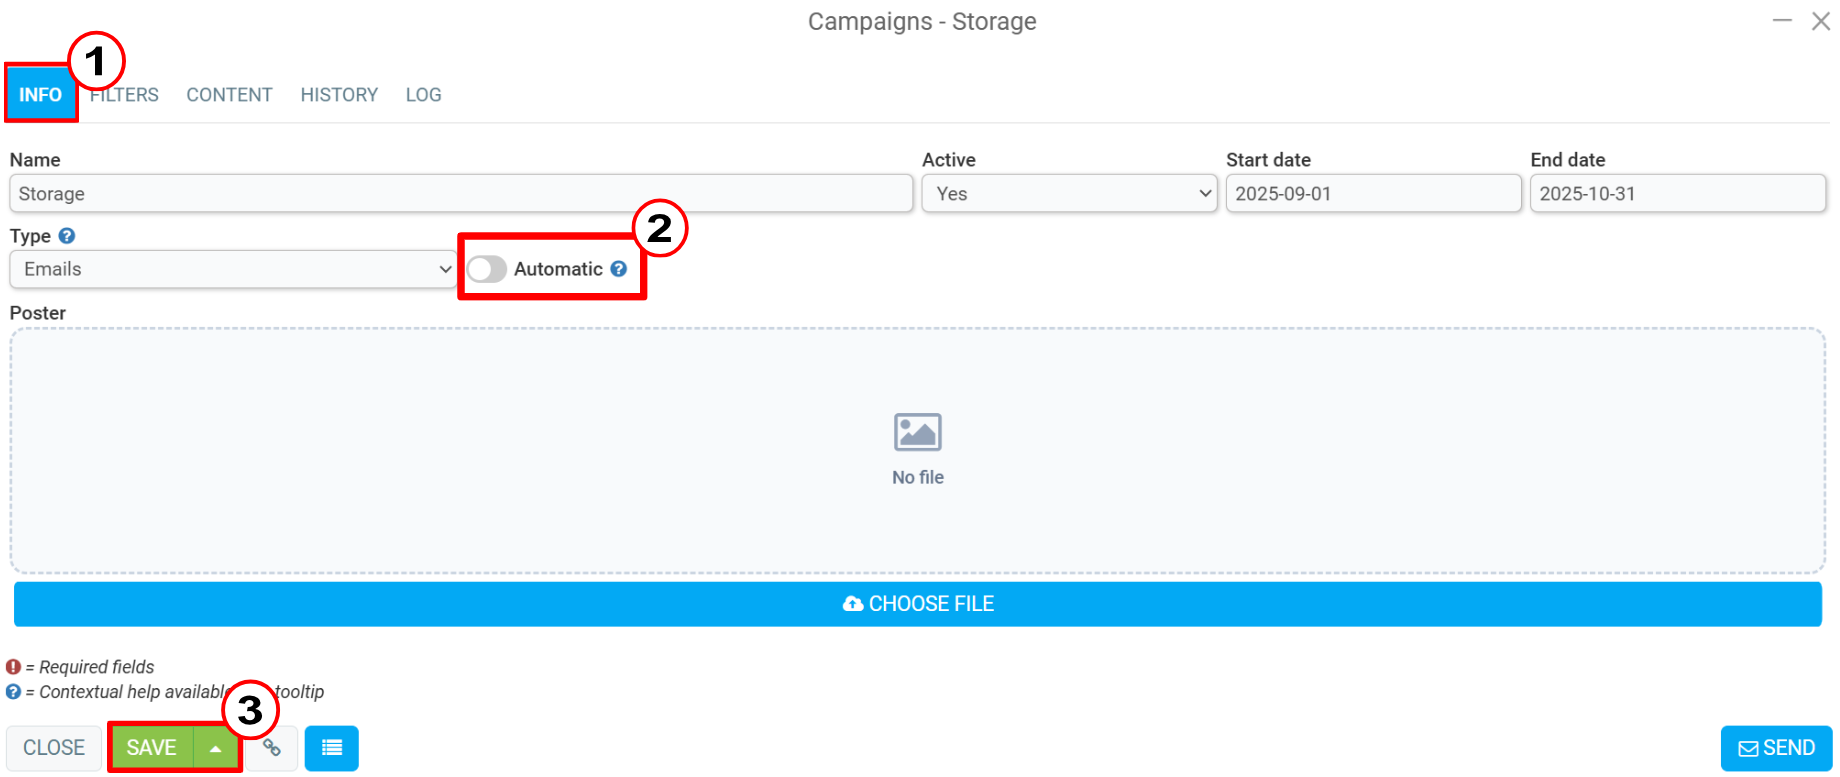Click the CLOSE button

54,748
